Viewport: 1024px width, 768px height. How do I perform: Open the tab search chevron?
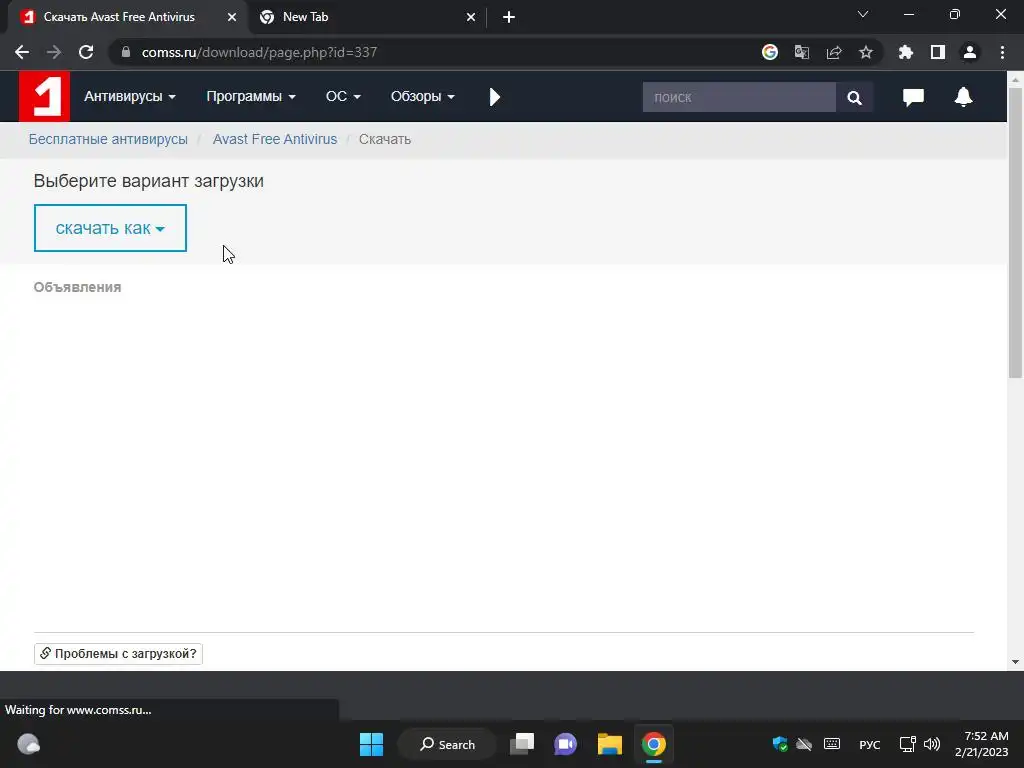(x=863, y=14)
